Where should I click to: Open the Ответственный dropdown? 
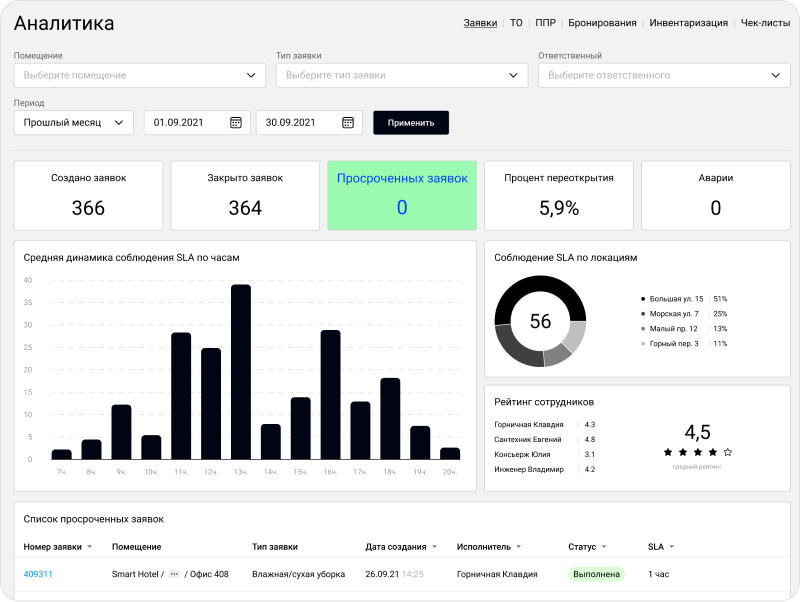776,75
